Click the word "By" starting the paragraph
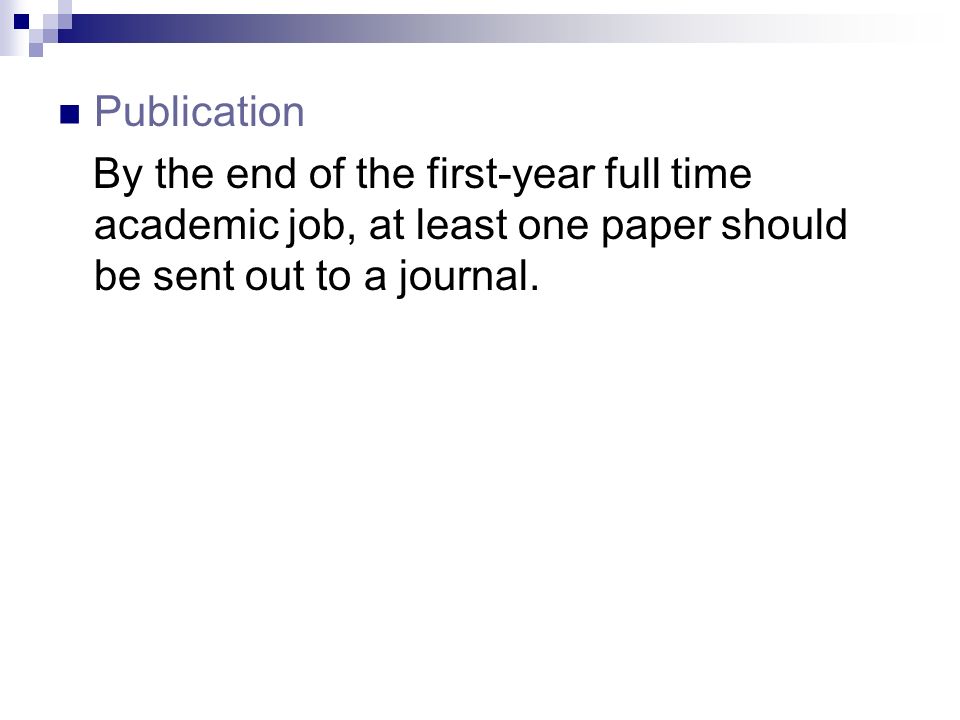960x720 pixels. [118, 175]
